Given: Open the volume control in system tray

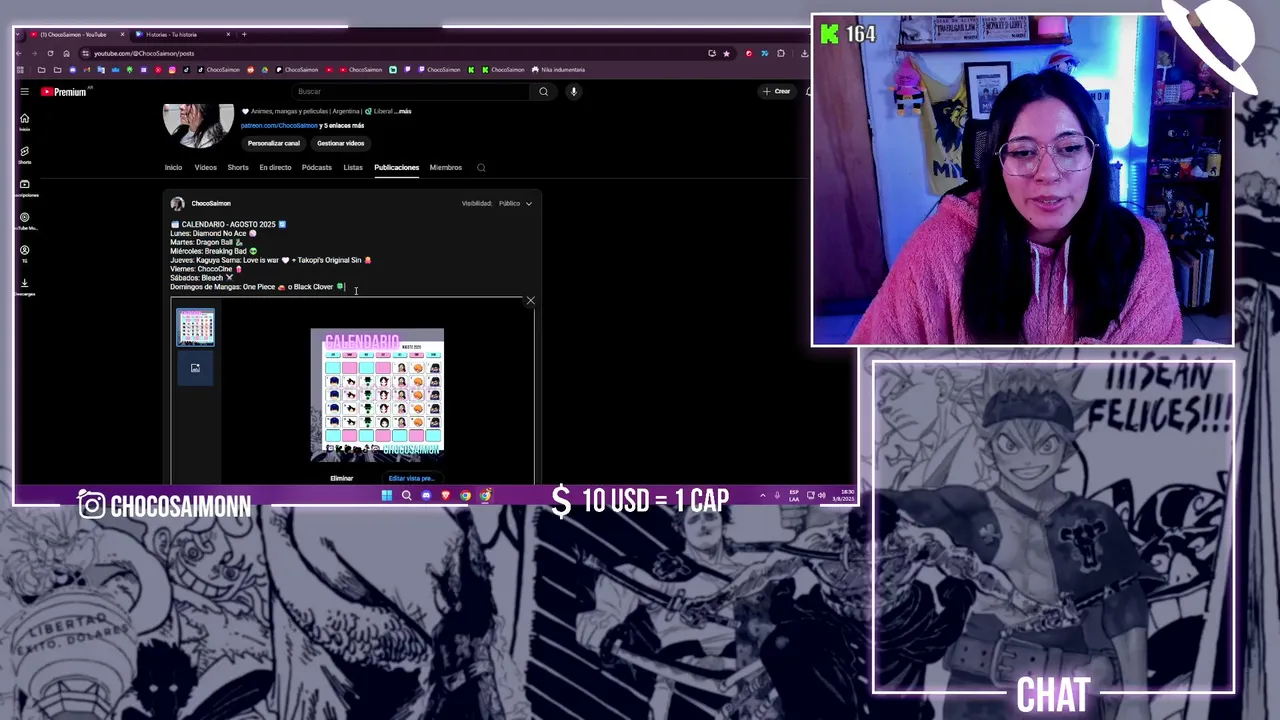Looking at the screenshot, I should pyautogui.click(x=822, y=495).
